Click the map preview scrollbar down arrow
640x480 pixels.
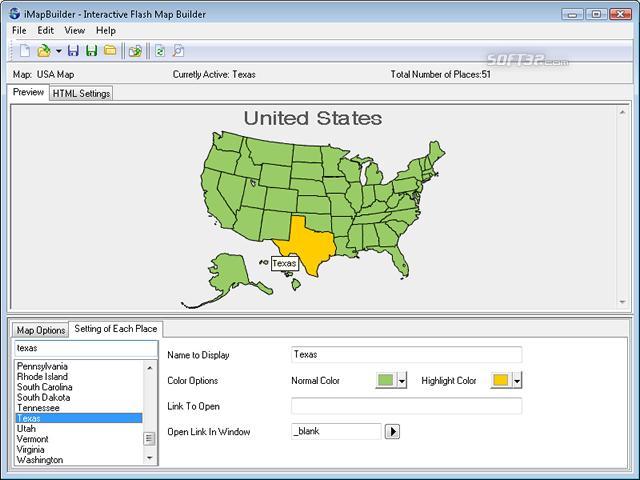pos(622,302)
